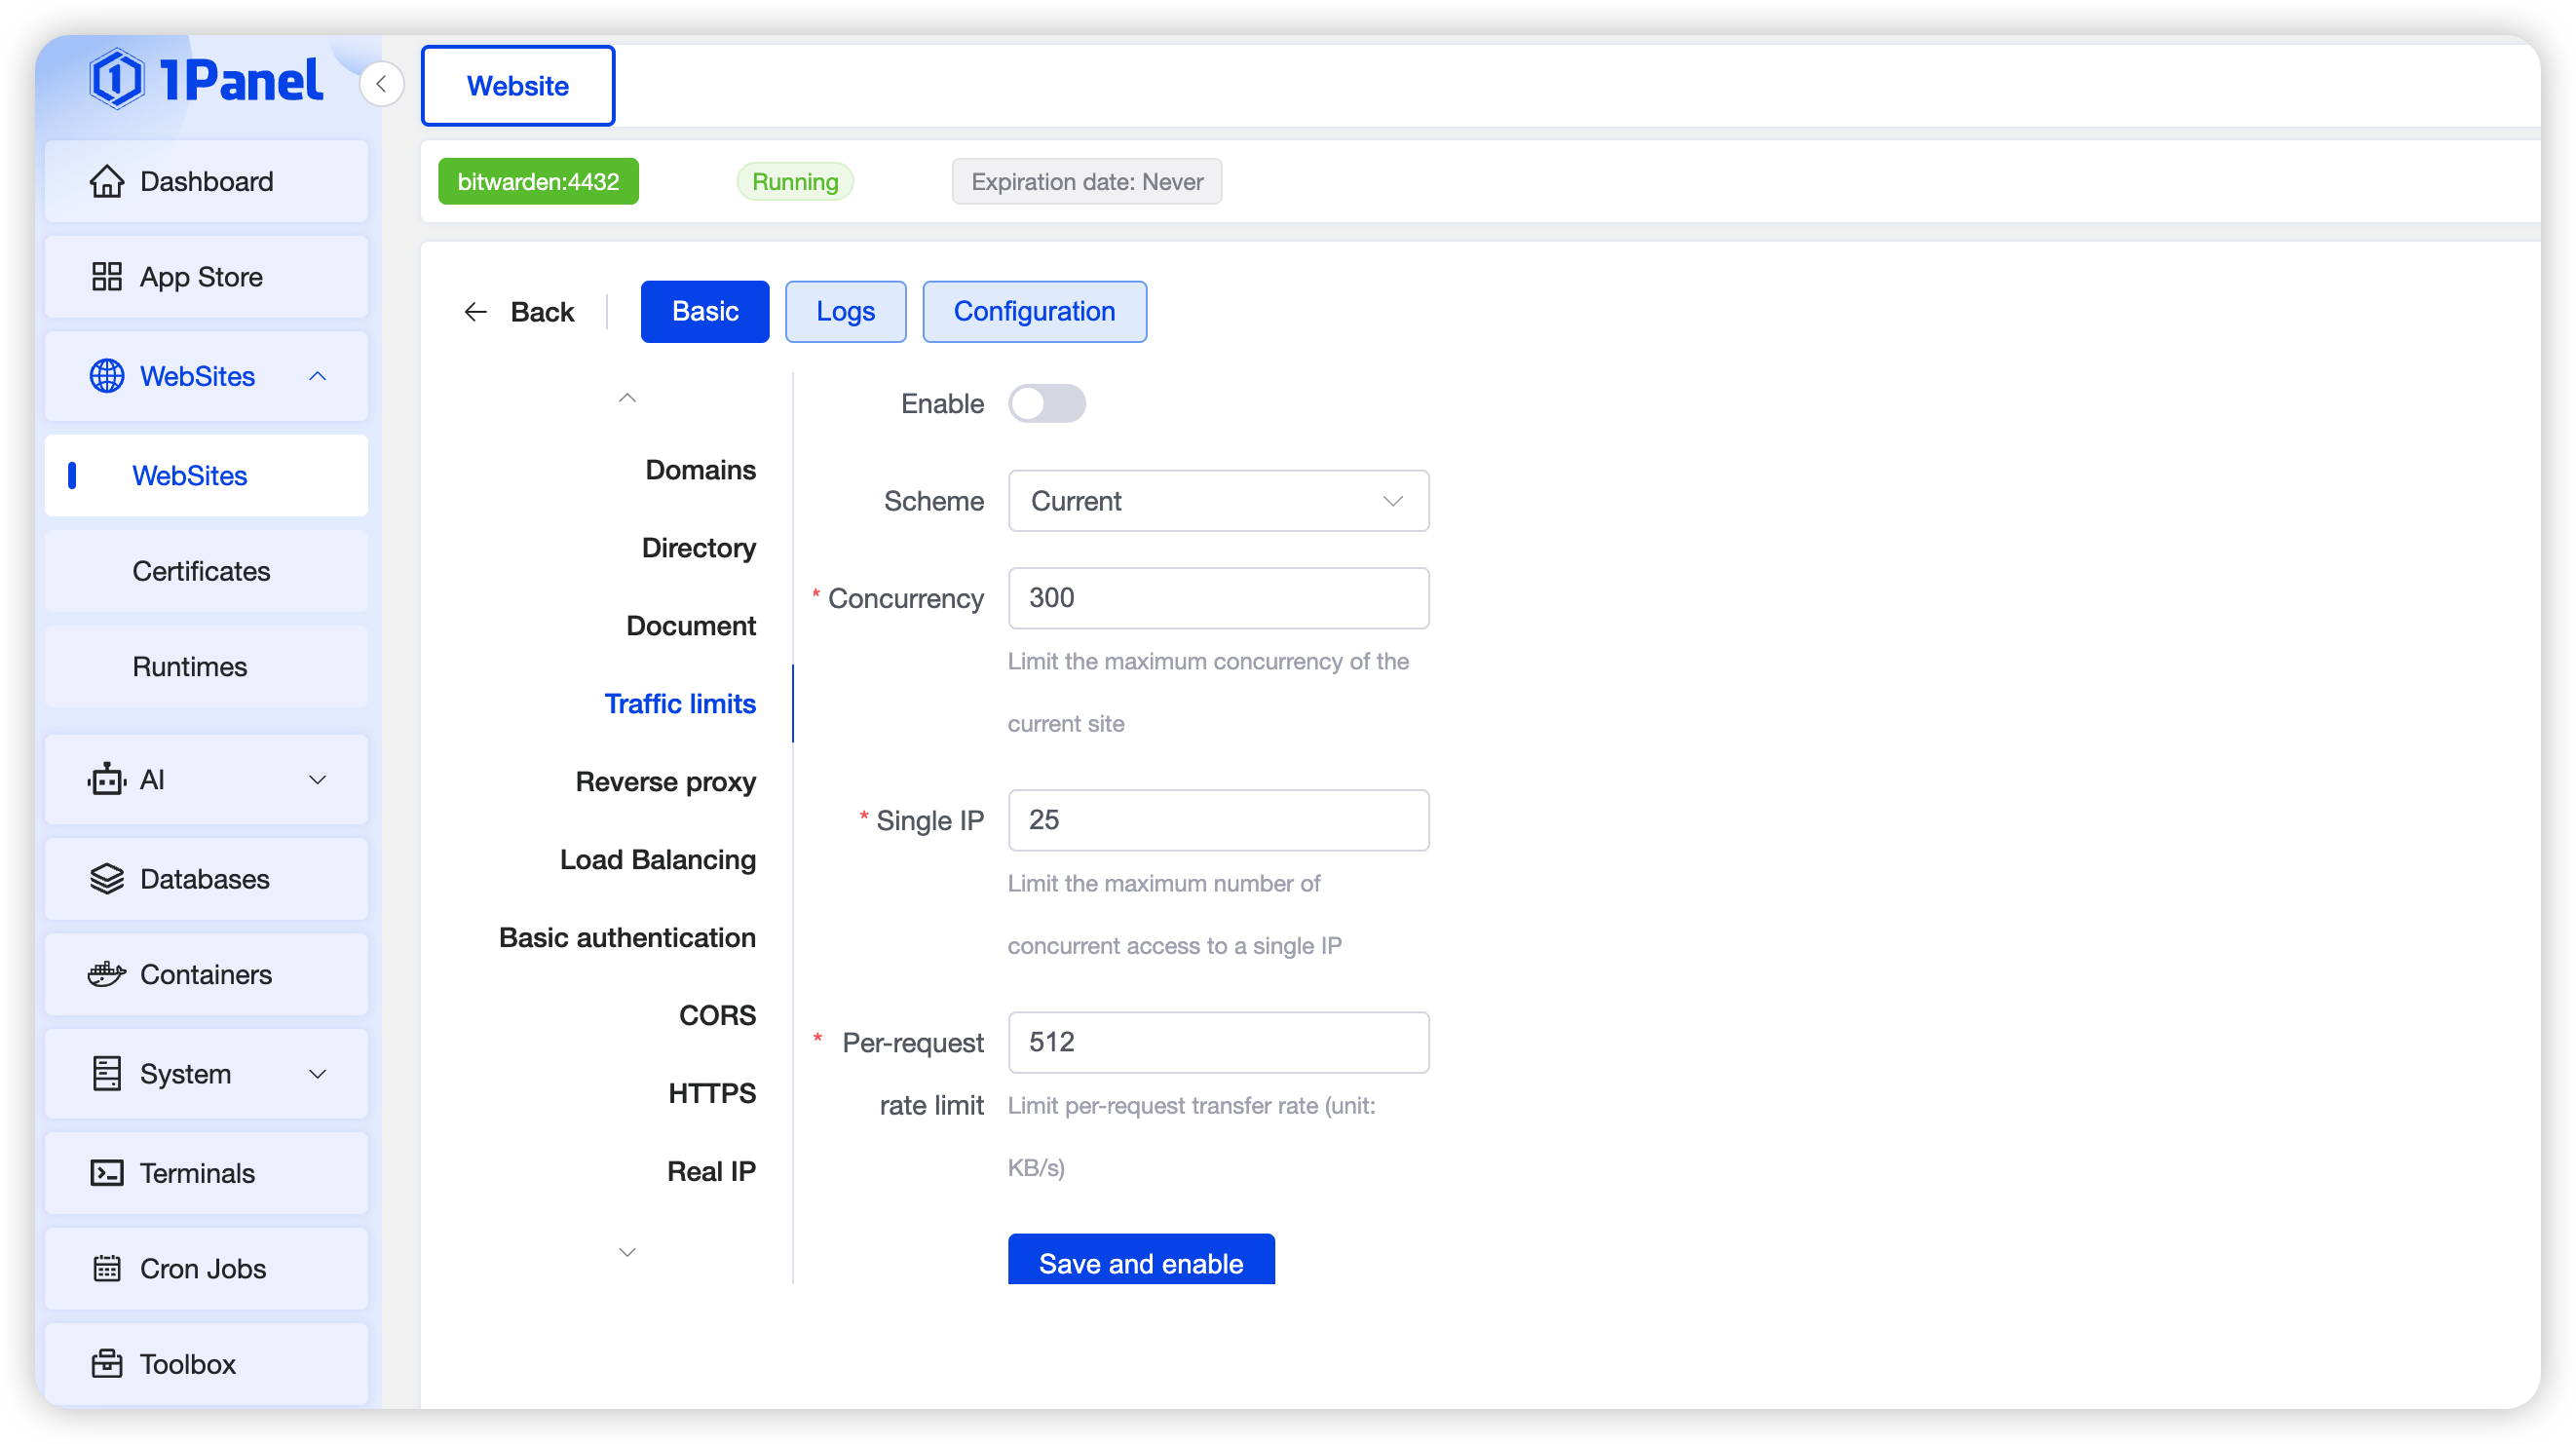2576x1444 pixels.
Task: Click the Databases stack icon
Action: 106,879
